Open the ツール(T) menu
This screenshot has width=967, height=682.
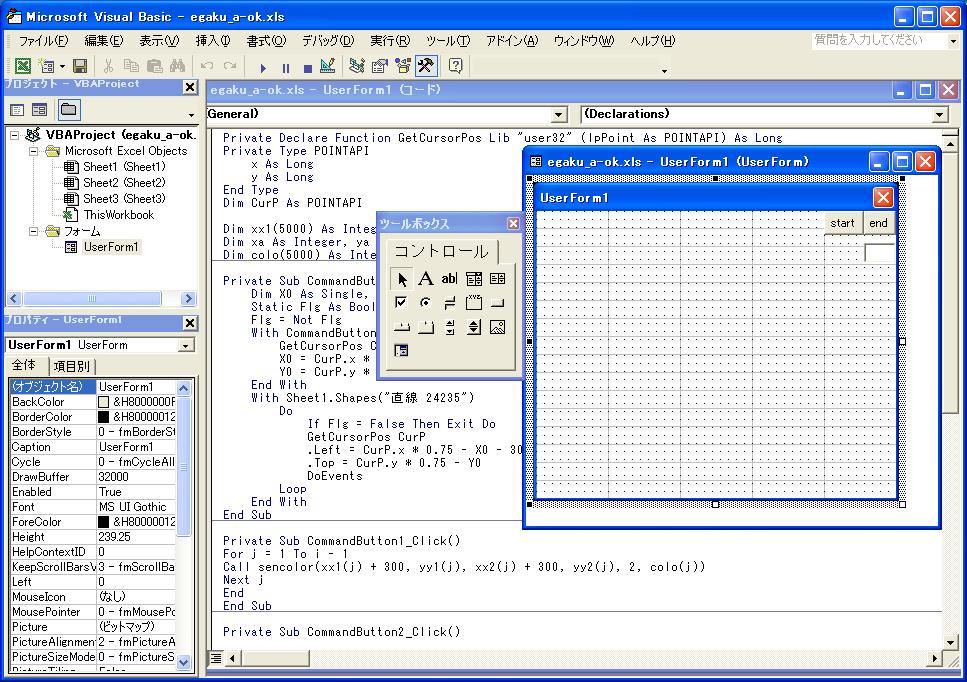click(x=448, y=41)
